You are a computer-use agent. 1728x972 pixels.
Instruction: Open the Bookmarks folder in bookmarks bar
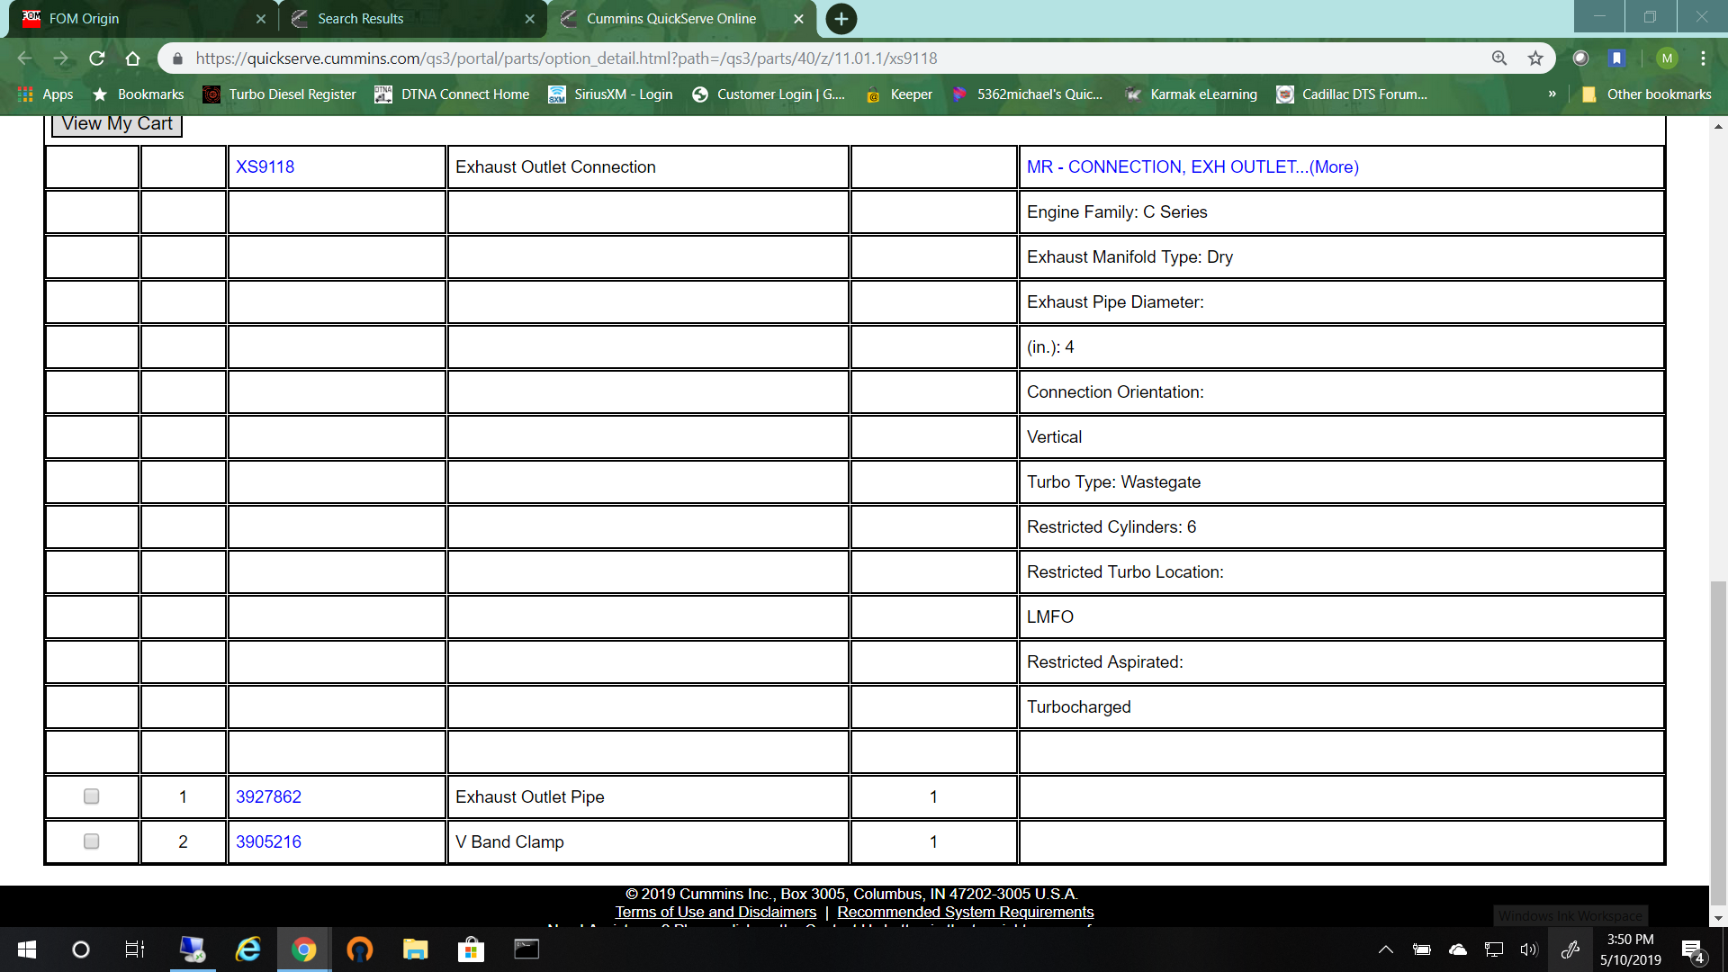click(x=138, y=94)
